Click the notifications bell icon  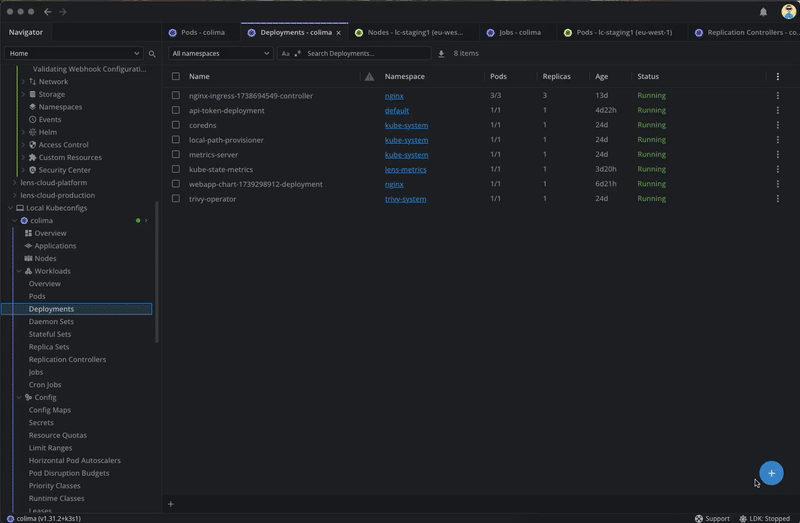(x=764, y=12)
